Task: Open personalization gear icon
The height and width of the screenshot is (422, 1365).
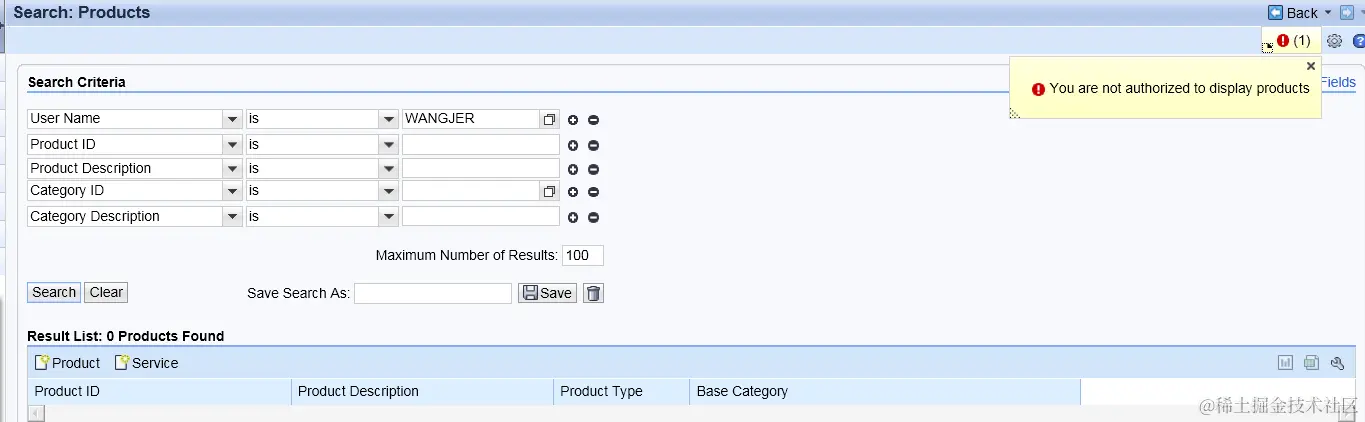Action: (1334, 41)
